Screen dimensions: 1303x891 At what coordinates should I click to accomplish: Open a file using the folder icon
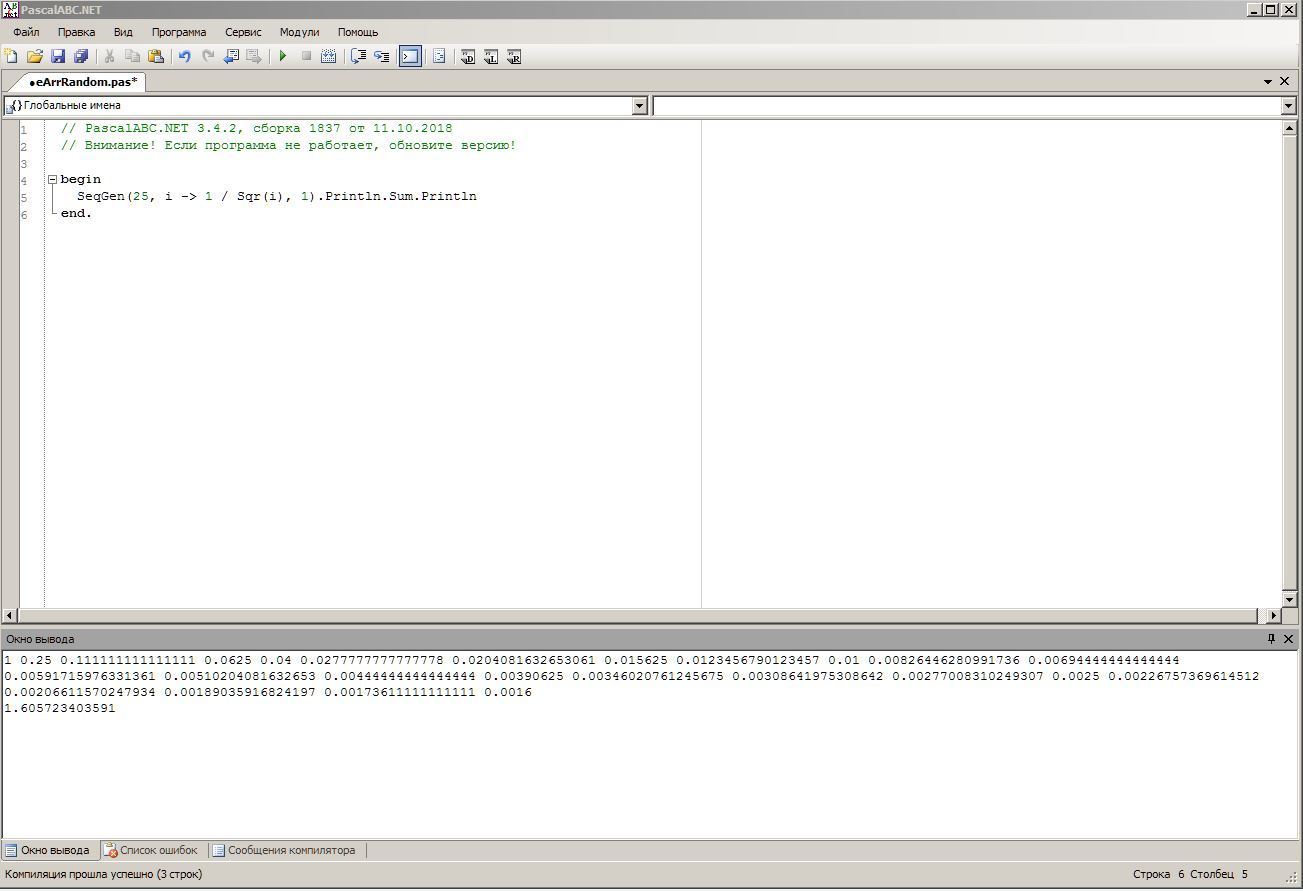pos(35,57)
